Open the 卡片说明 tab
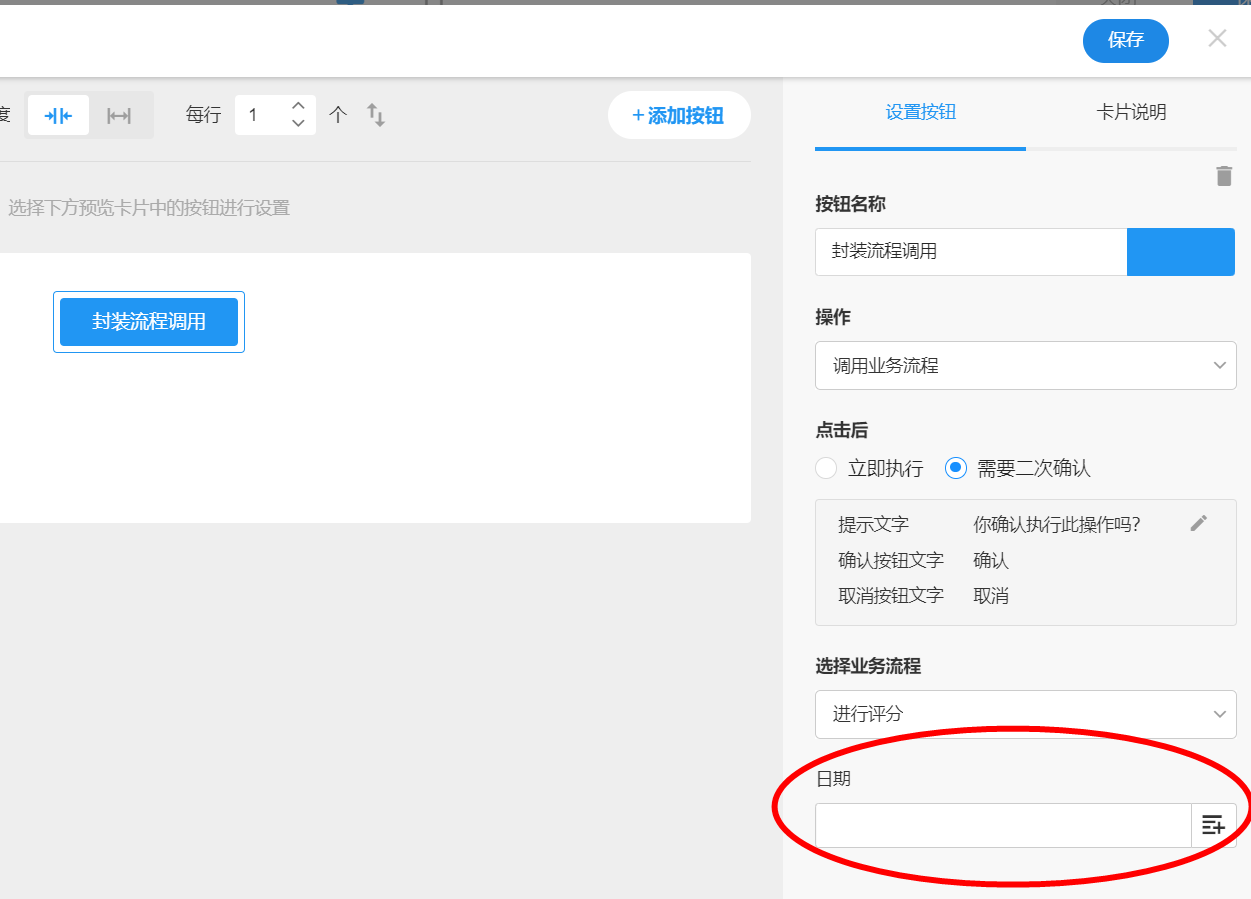 [x=1131, y=112]
